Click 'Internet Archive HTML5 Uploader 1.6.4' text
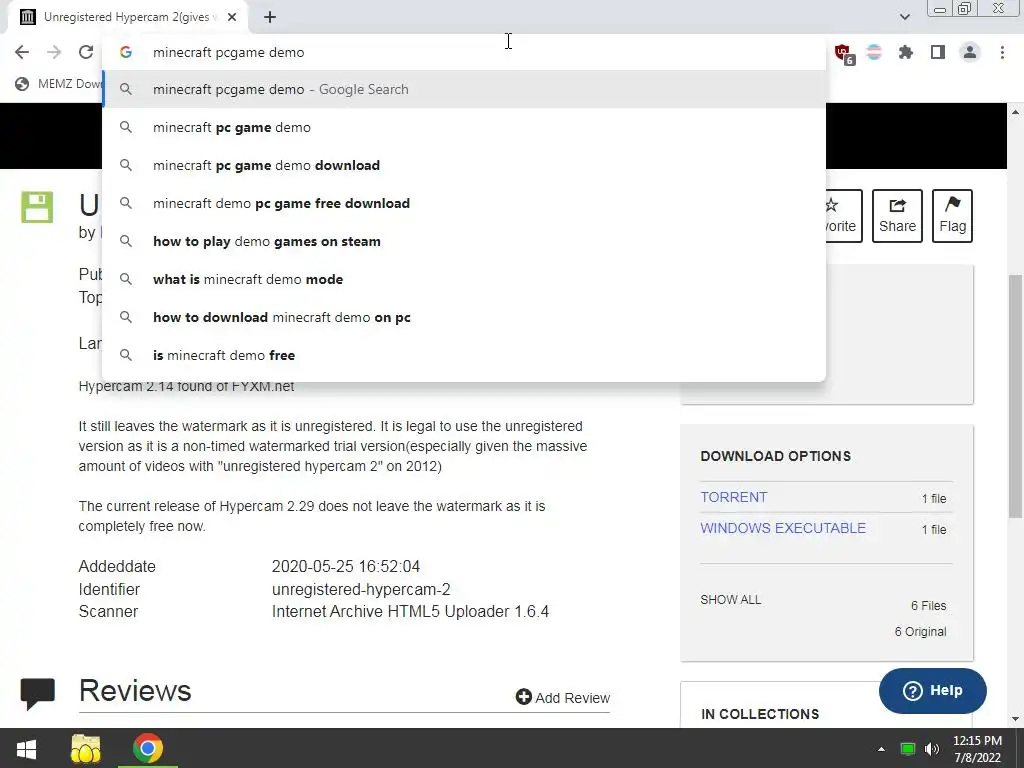Screen dimensions: 1024x768 (410, 611)
